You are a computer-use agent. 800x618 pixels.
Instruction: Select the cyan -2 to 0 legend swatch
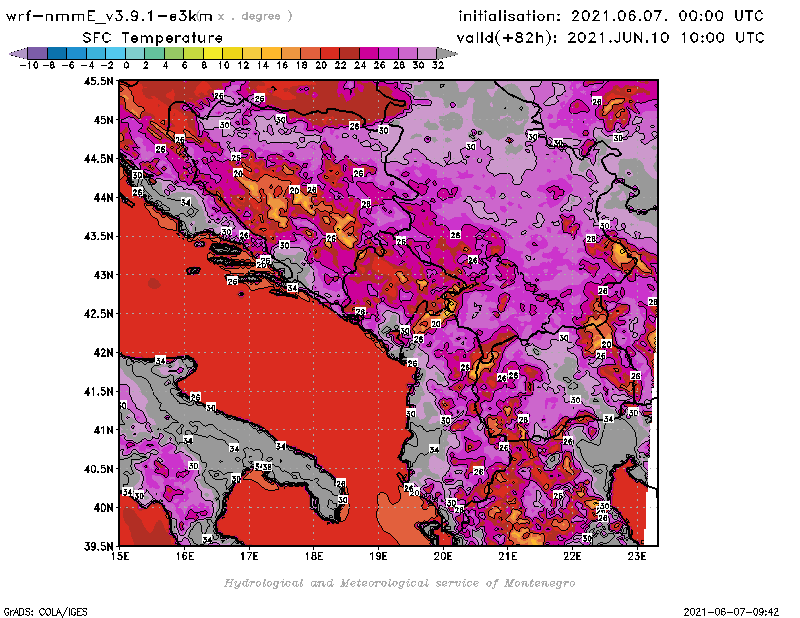[116, 53]
